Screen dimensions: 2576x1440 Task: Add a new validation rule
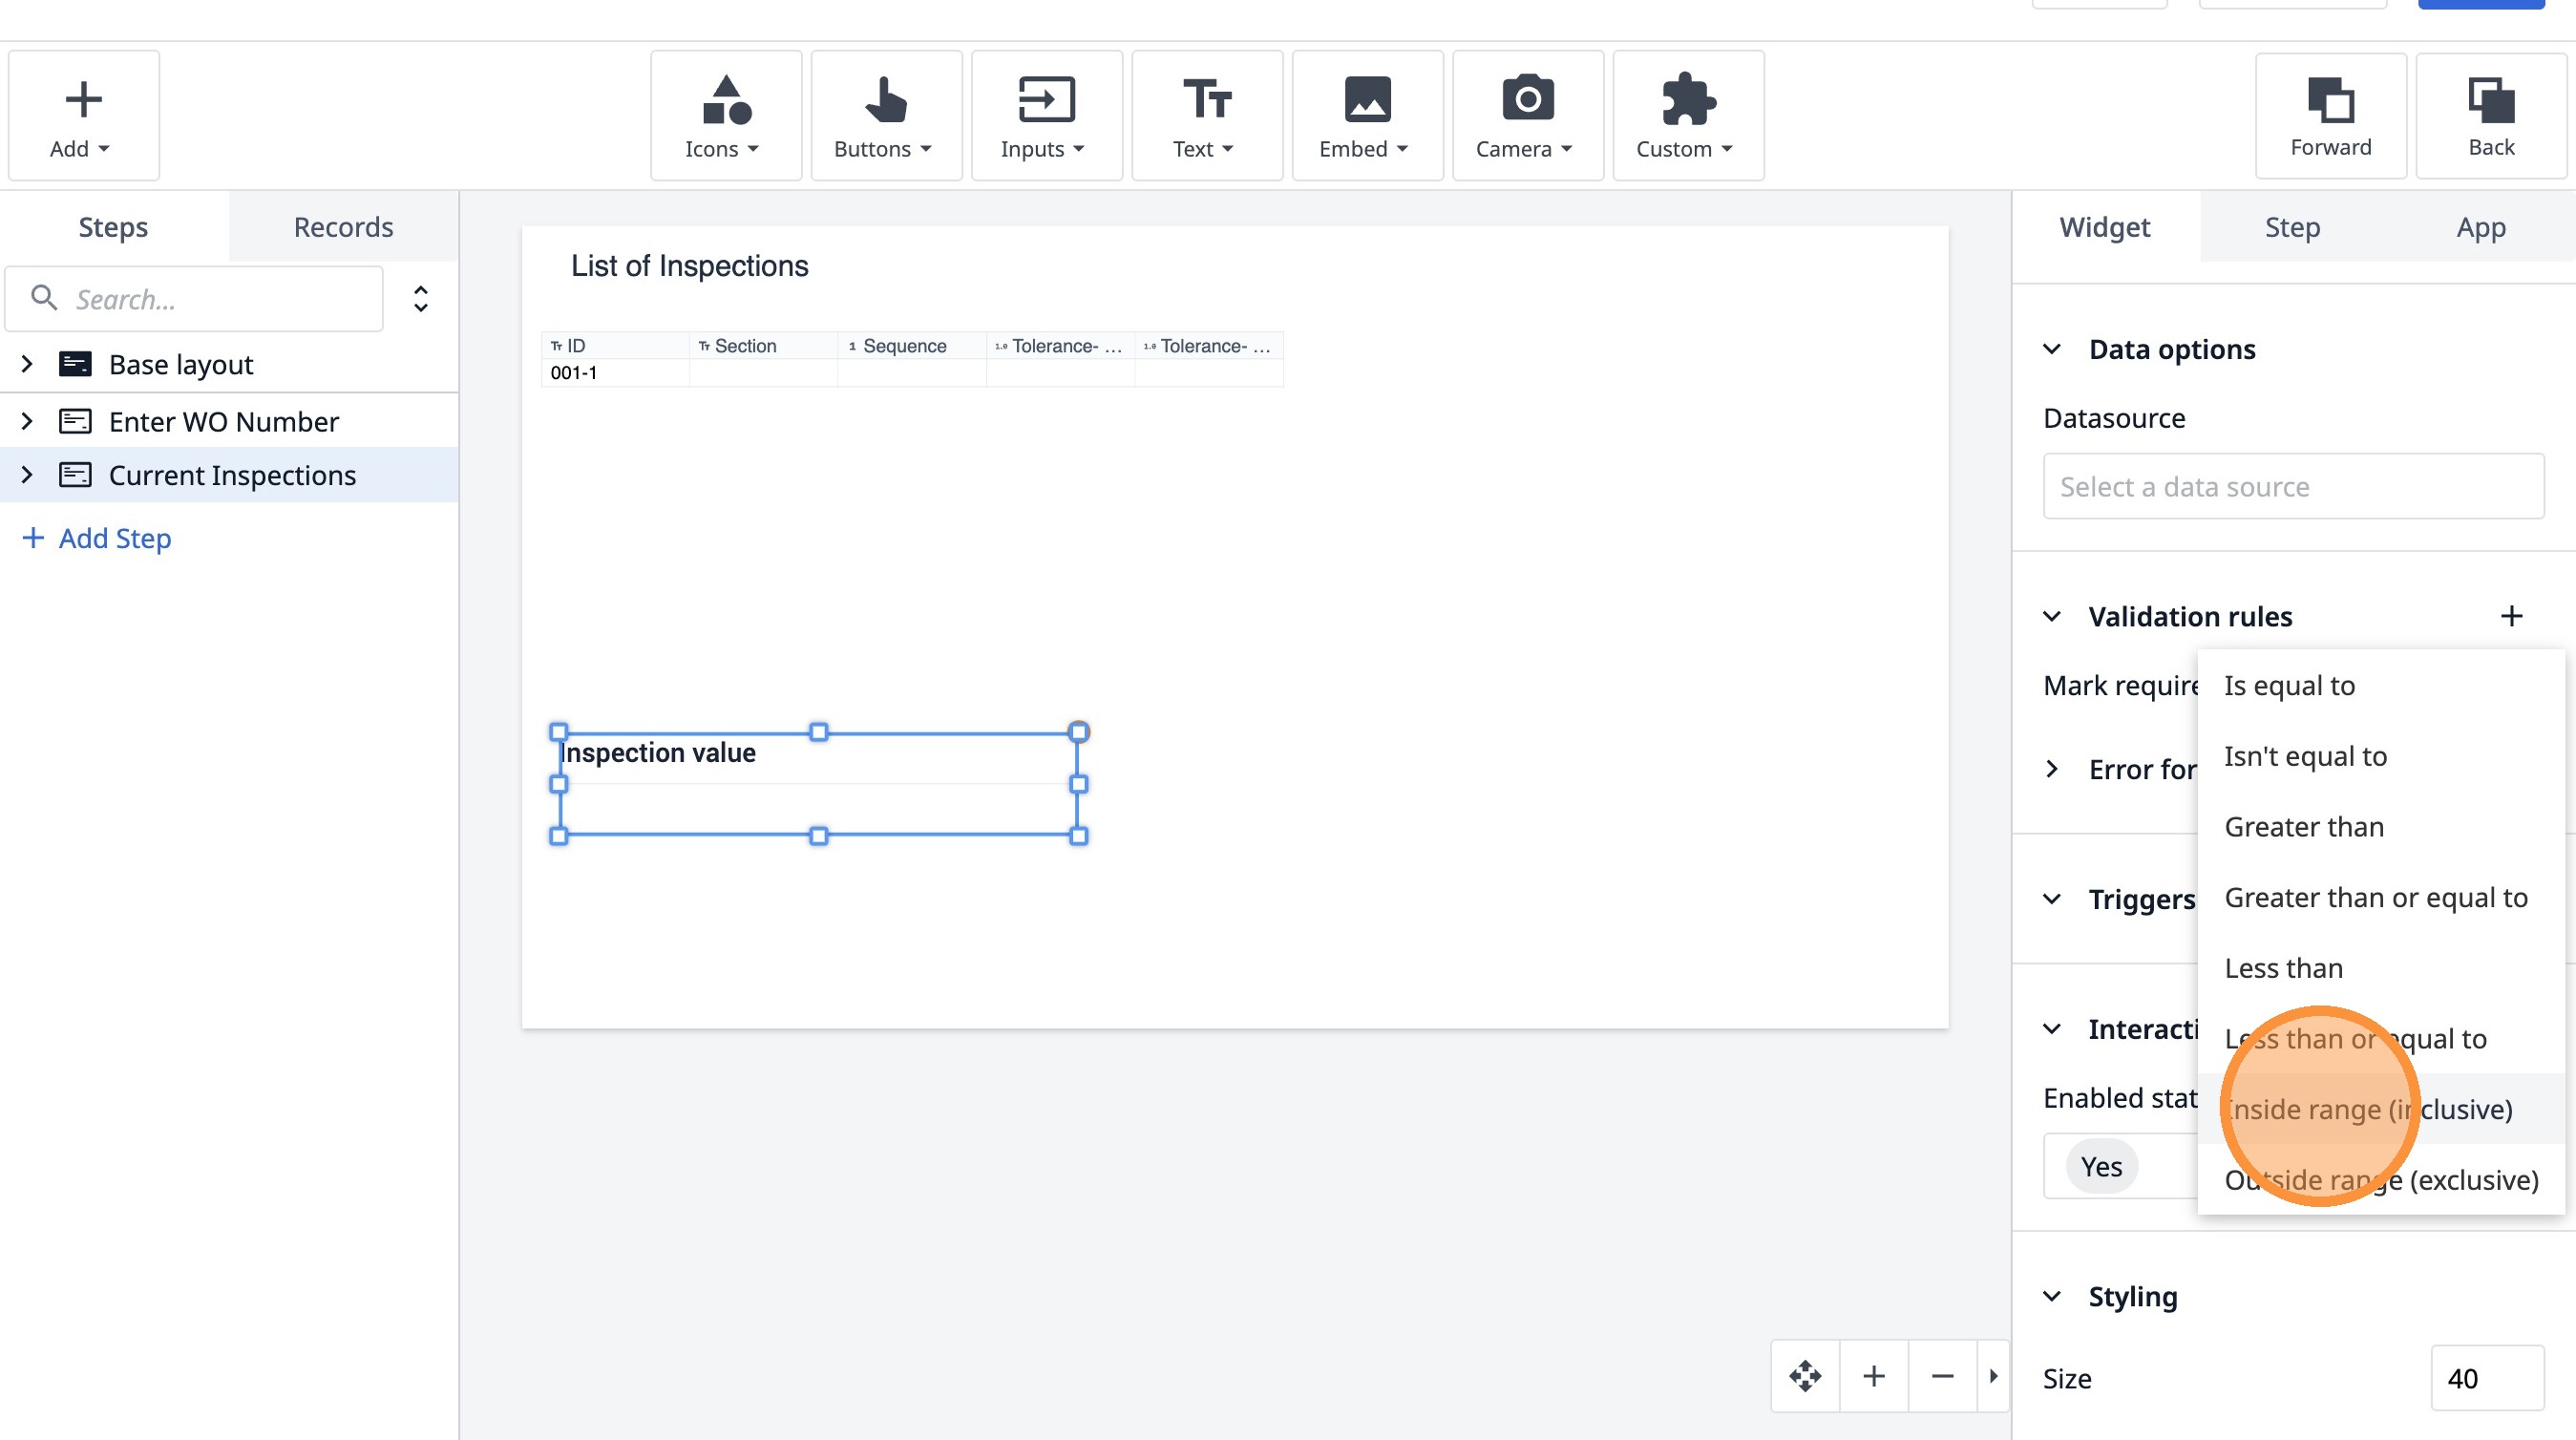(2511, 616)
